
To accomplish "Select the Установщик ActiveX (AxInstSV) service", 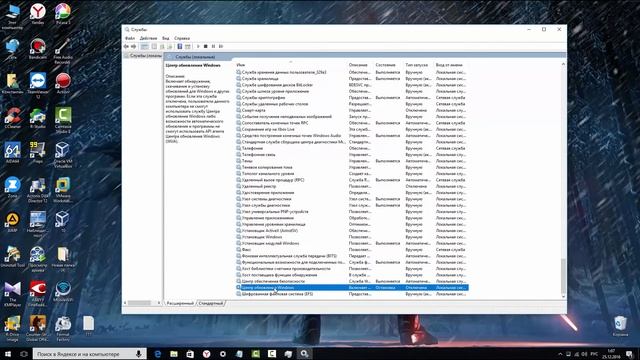I will pos(352,231).
